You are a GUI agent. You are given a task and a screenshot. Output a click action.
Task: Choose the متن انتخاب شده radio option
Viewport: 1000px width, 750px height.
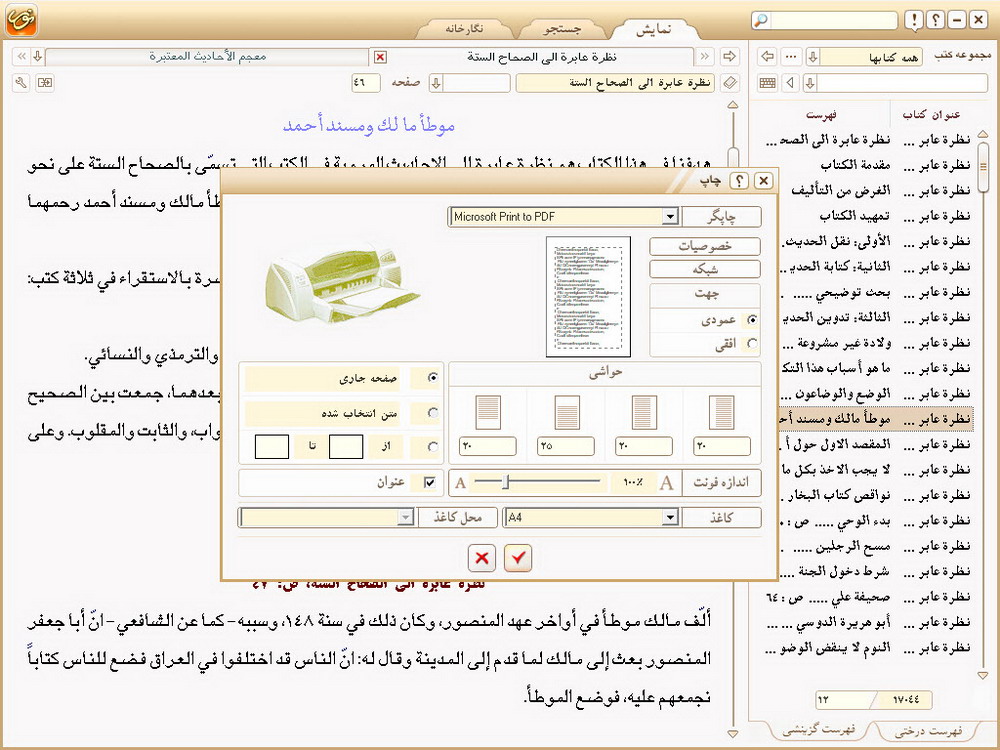pos(432,412)
